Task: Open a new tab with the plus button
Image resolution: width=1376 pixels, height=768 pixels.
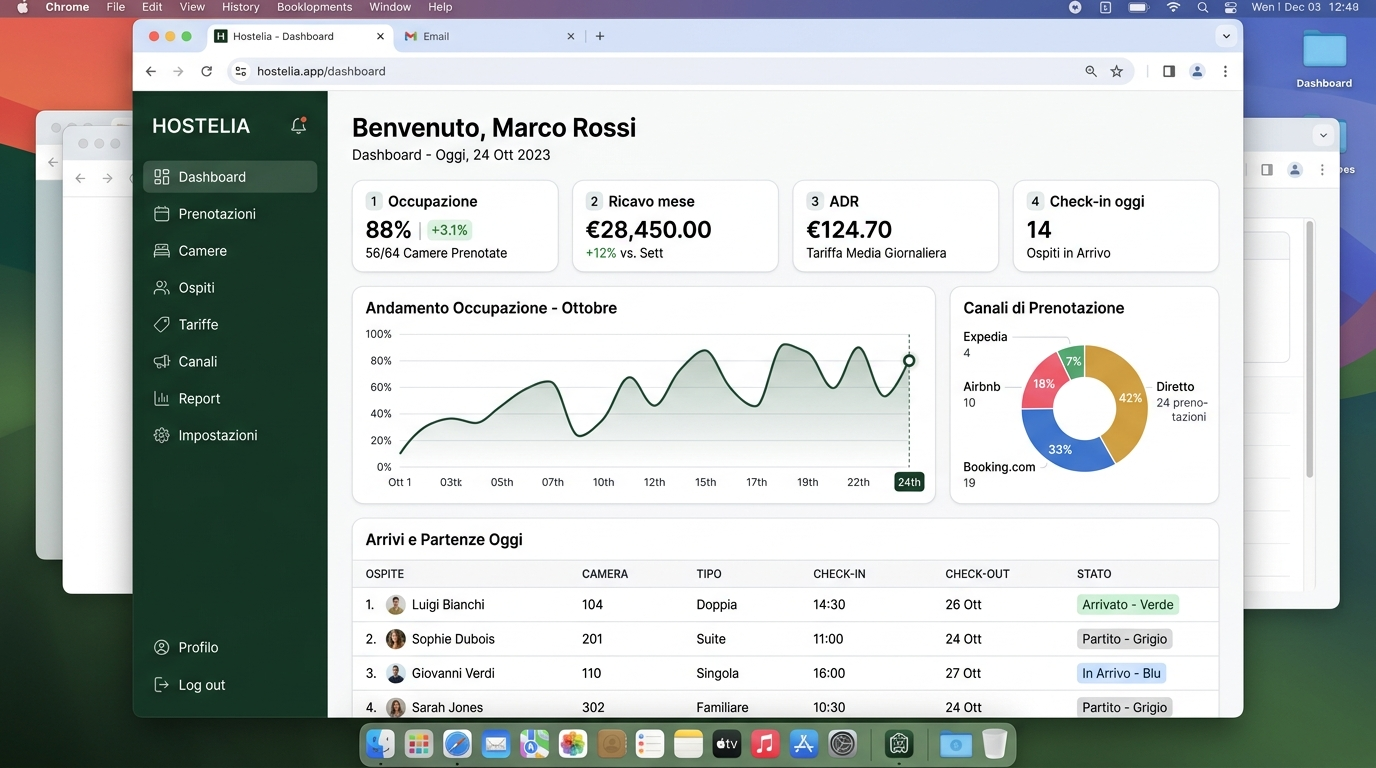Action: coord(600,36)
